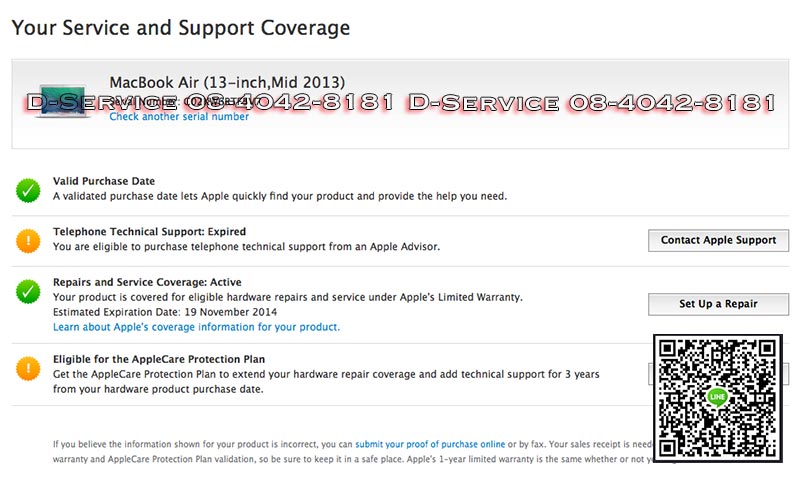This screenshot has height=478, width=800.
Task: Select the Eligible for the AppleCare Protection Plan heading
Action: 159,359
